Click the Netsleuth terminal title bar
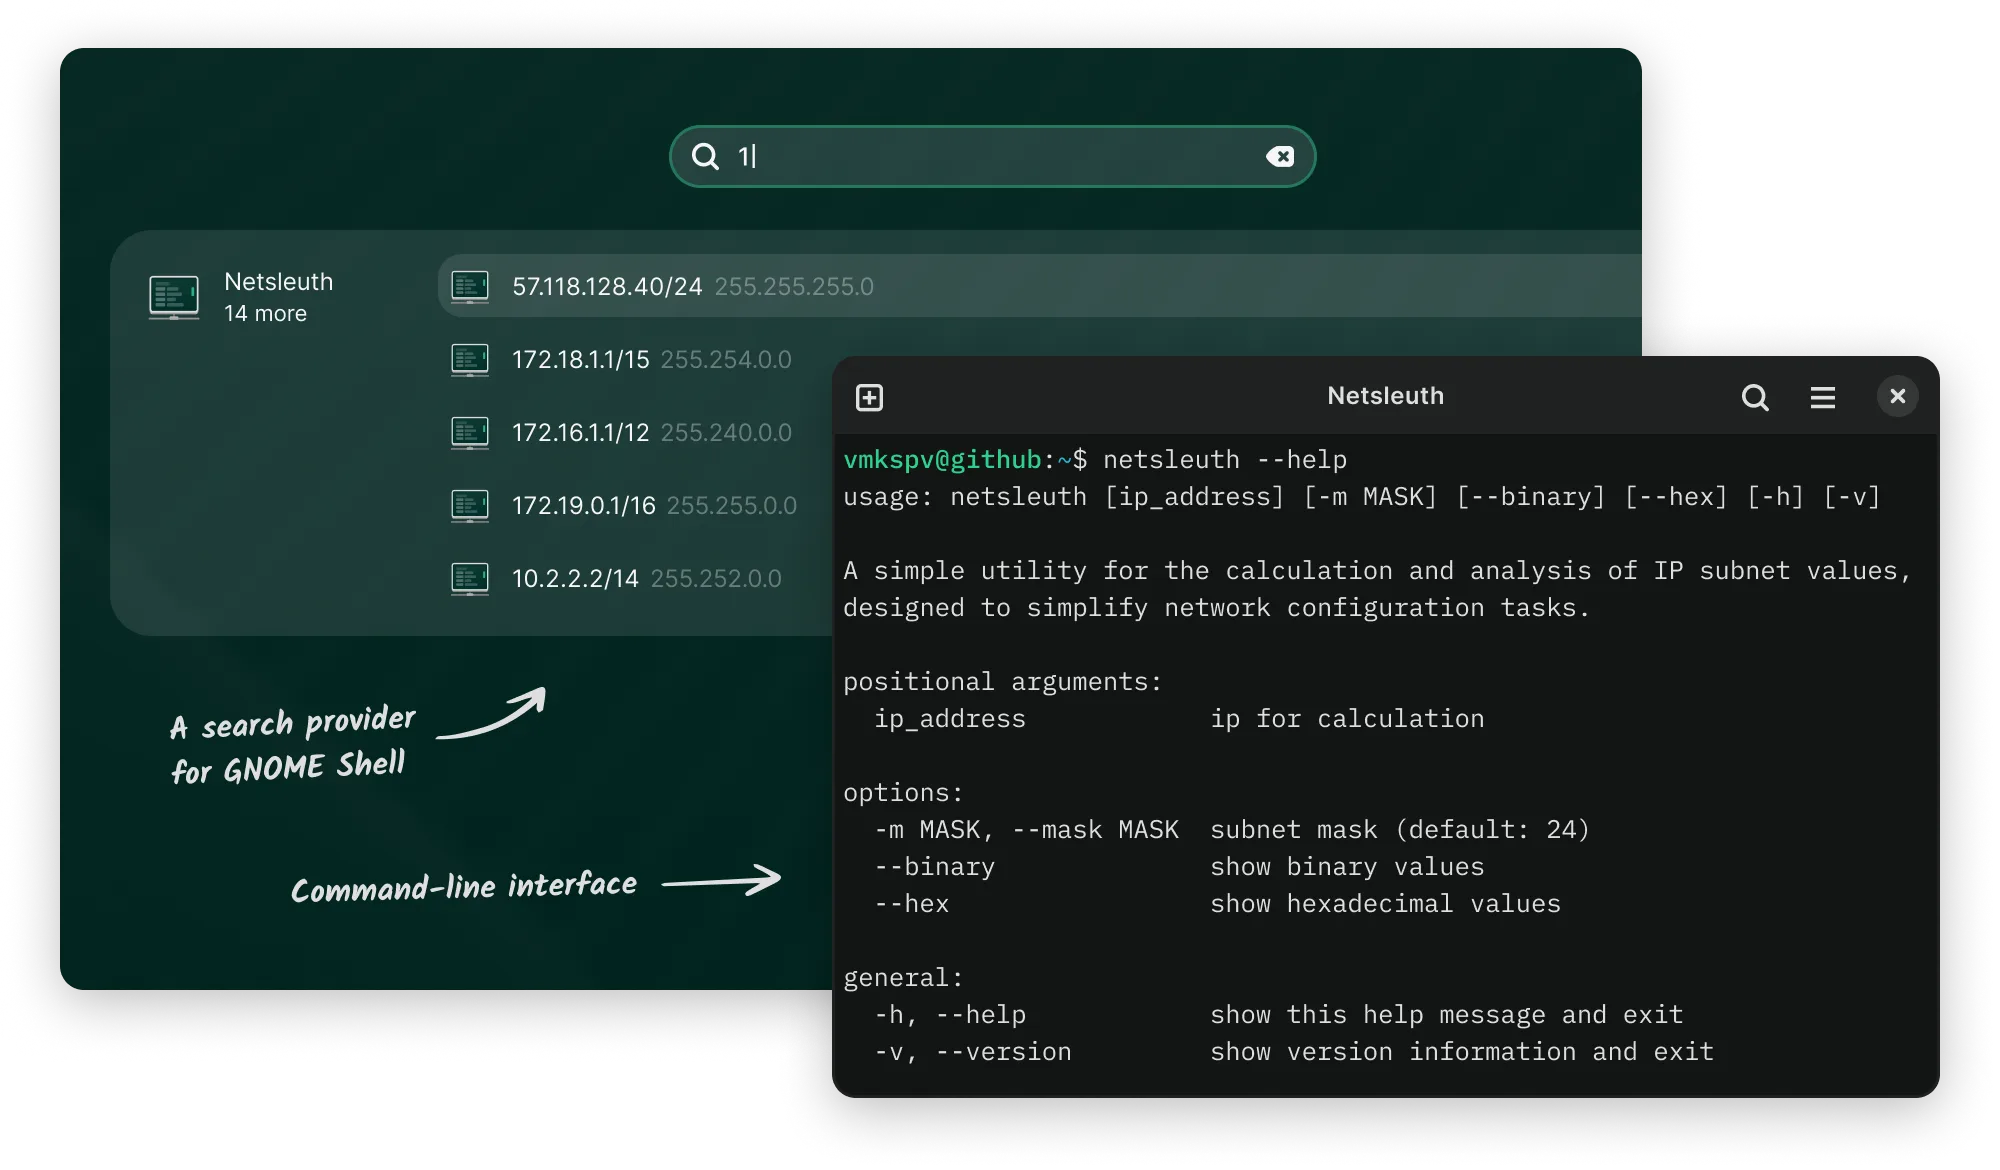The height and width of the screenshot is (1170, 2000). point(1384,396)
